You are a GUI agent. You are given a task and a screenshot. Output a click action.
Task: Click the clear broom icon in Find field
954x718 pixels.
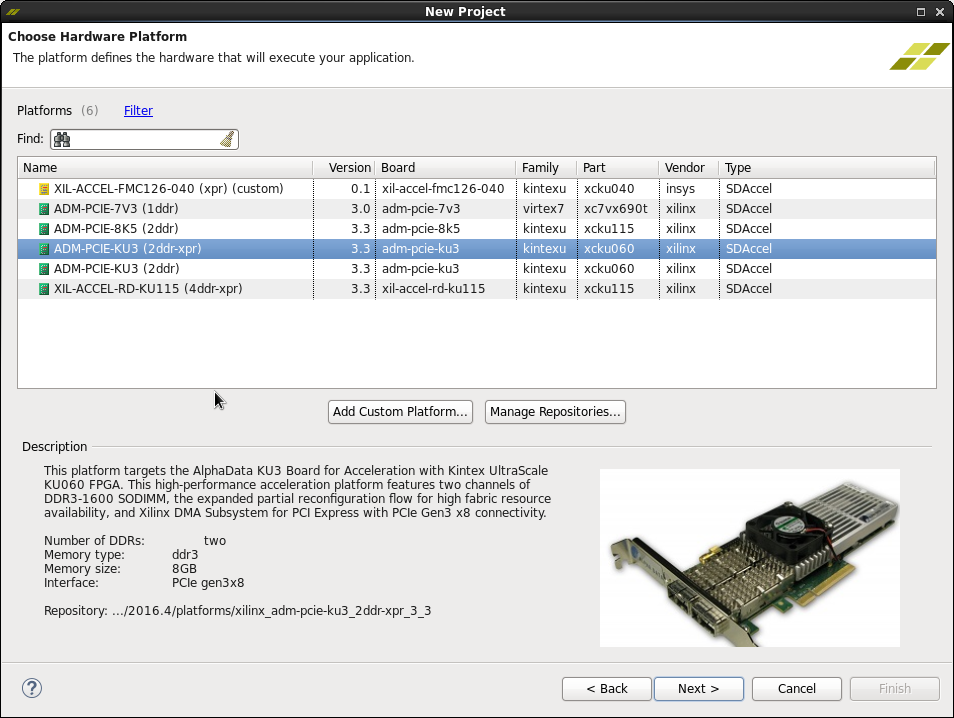point(227,140)
